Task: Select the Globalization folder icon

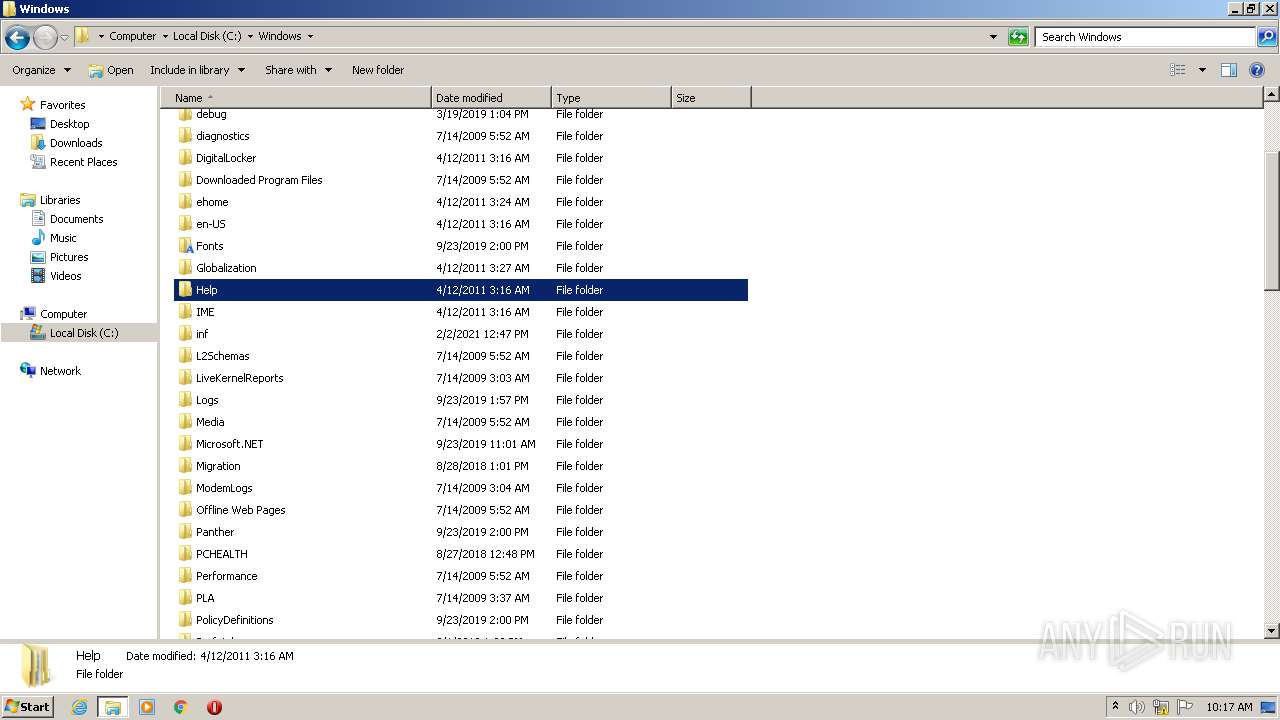Action: point(185,268)
